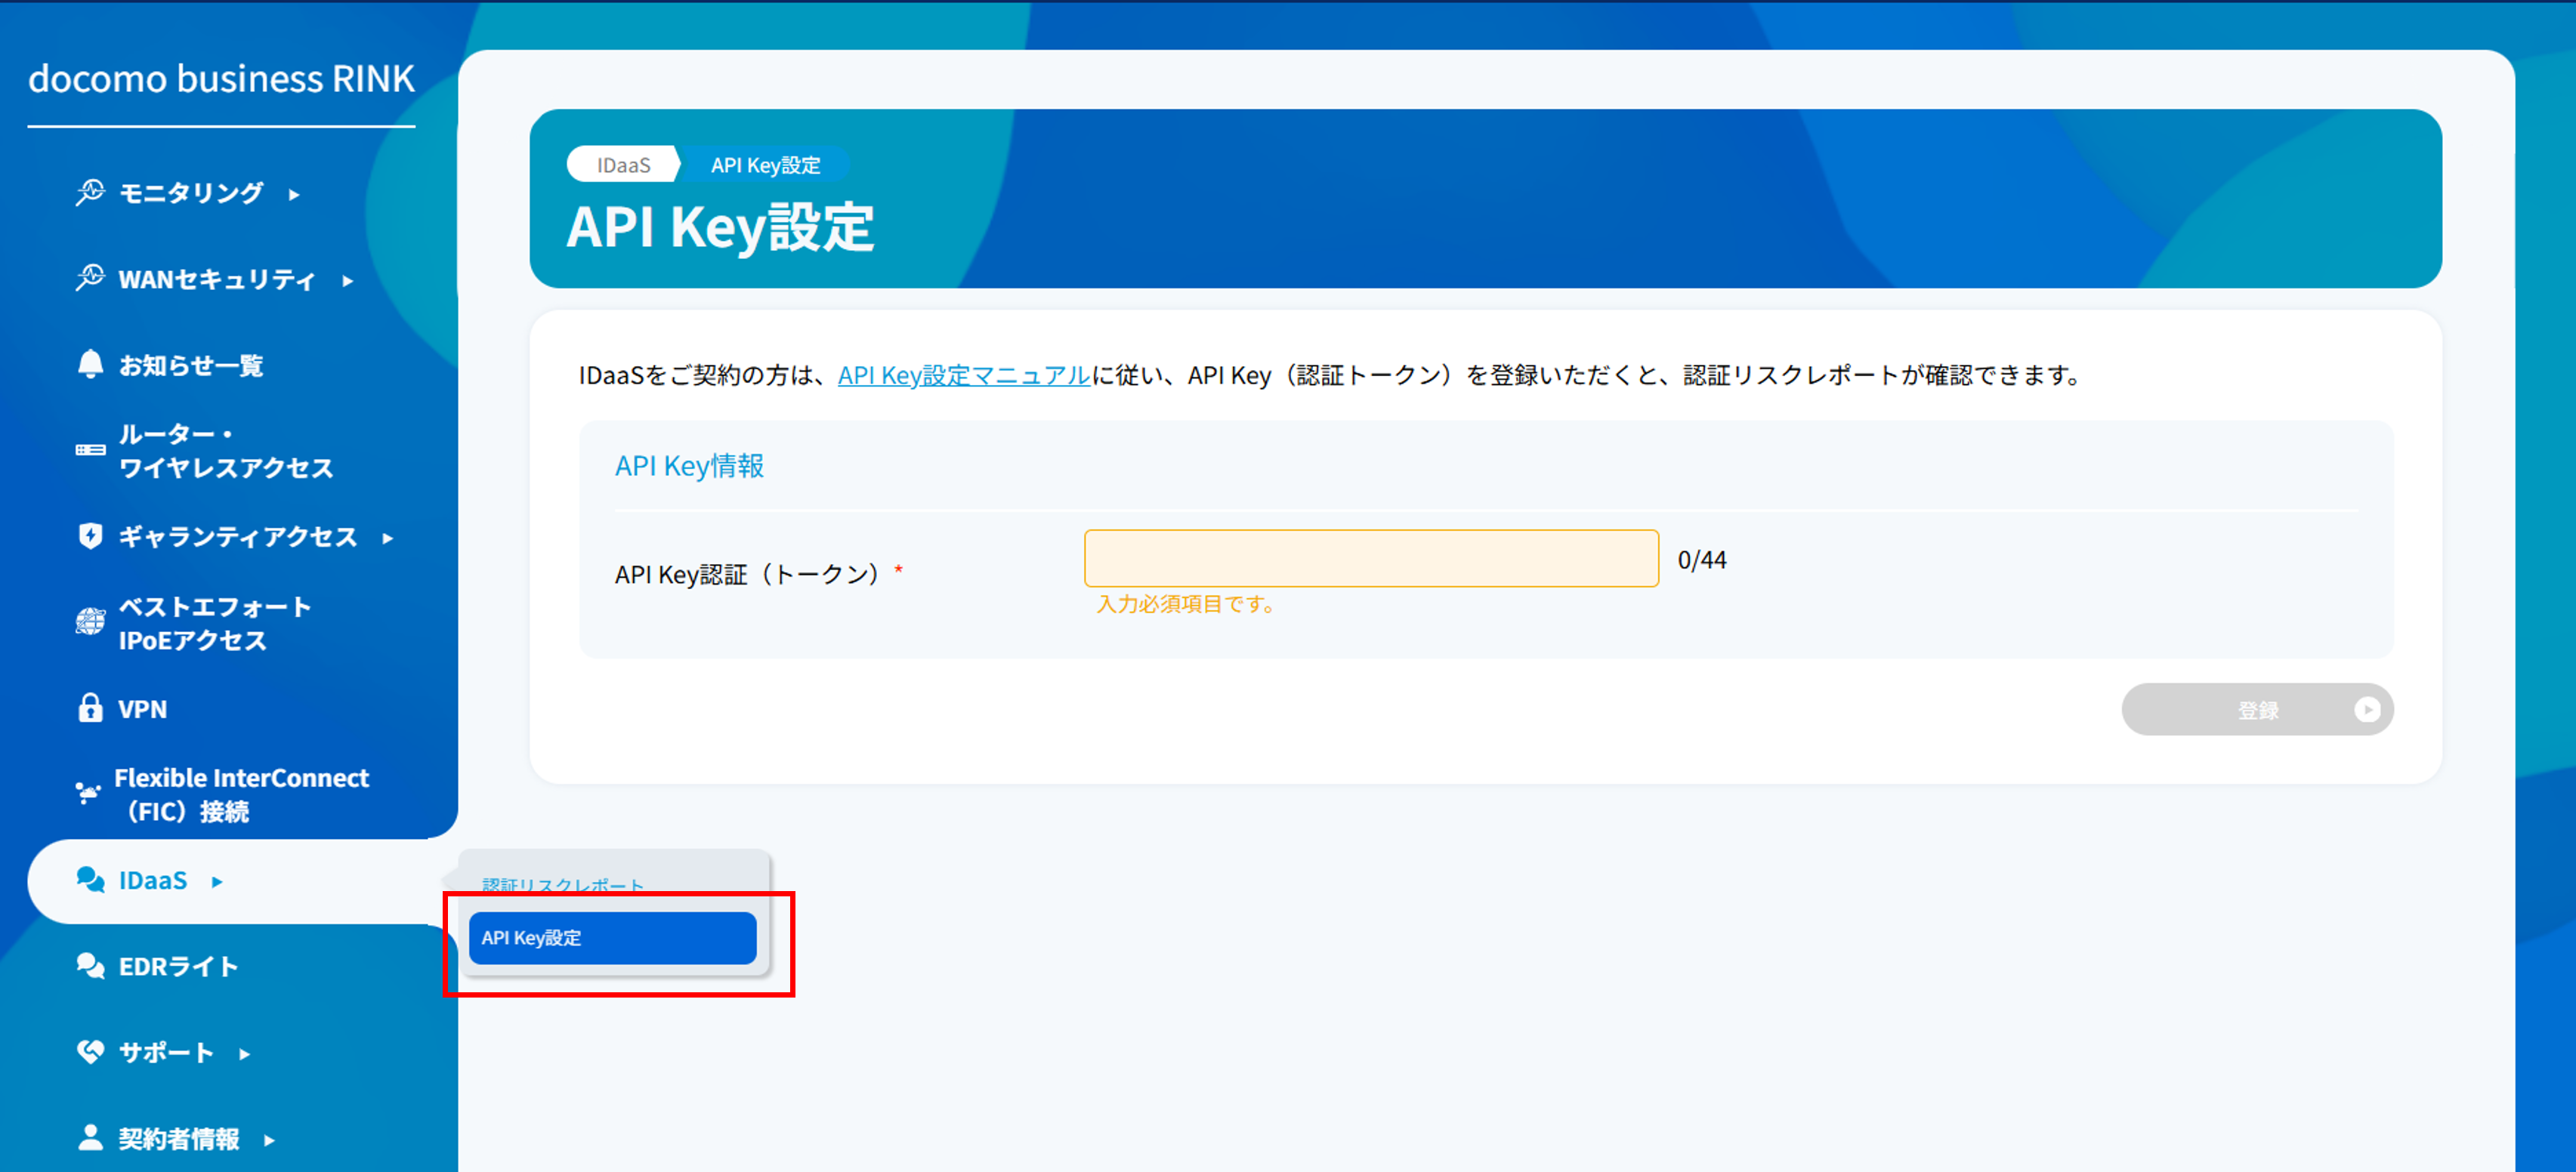The image size is (2576, 1172).
Task: Click the API Key token input field
Action: tap(1370, 558)
